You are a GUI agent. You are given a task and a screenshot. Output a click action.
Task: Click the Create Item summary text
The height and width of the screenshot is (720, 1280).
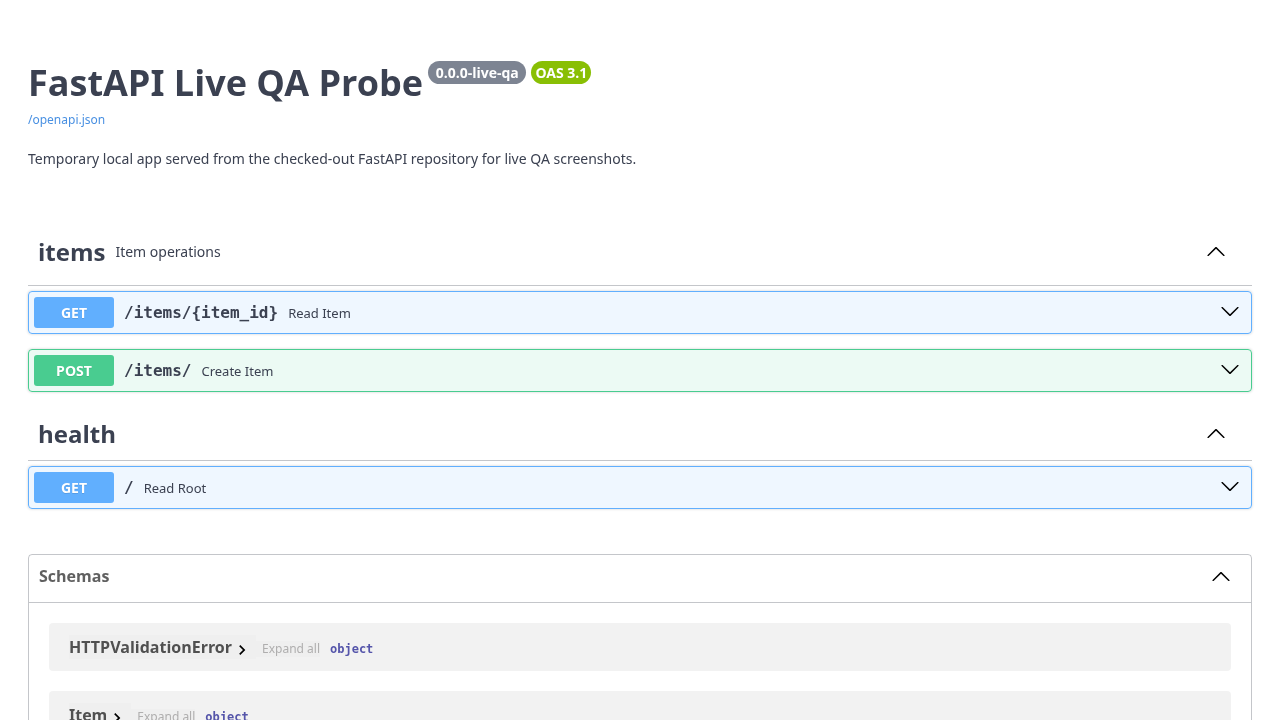[237, 371]
